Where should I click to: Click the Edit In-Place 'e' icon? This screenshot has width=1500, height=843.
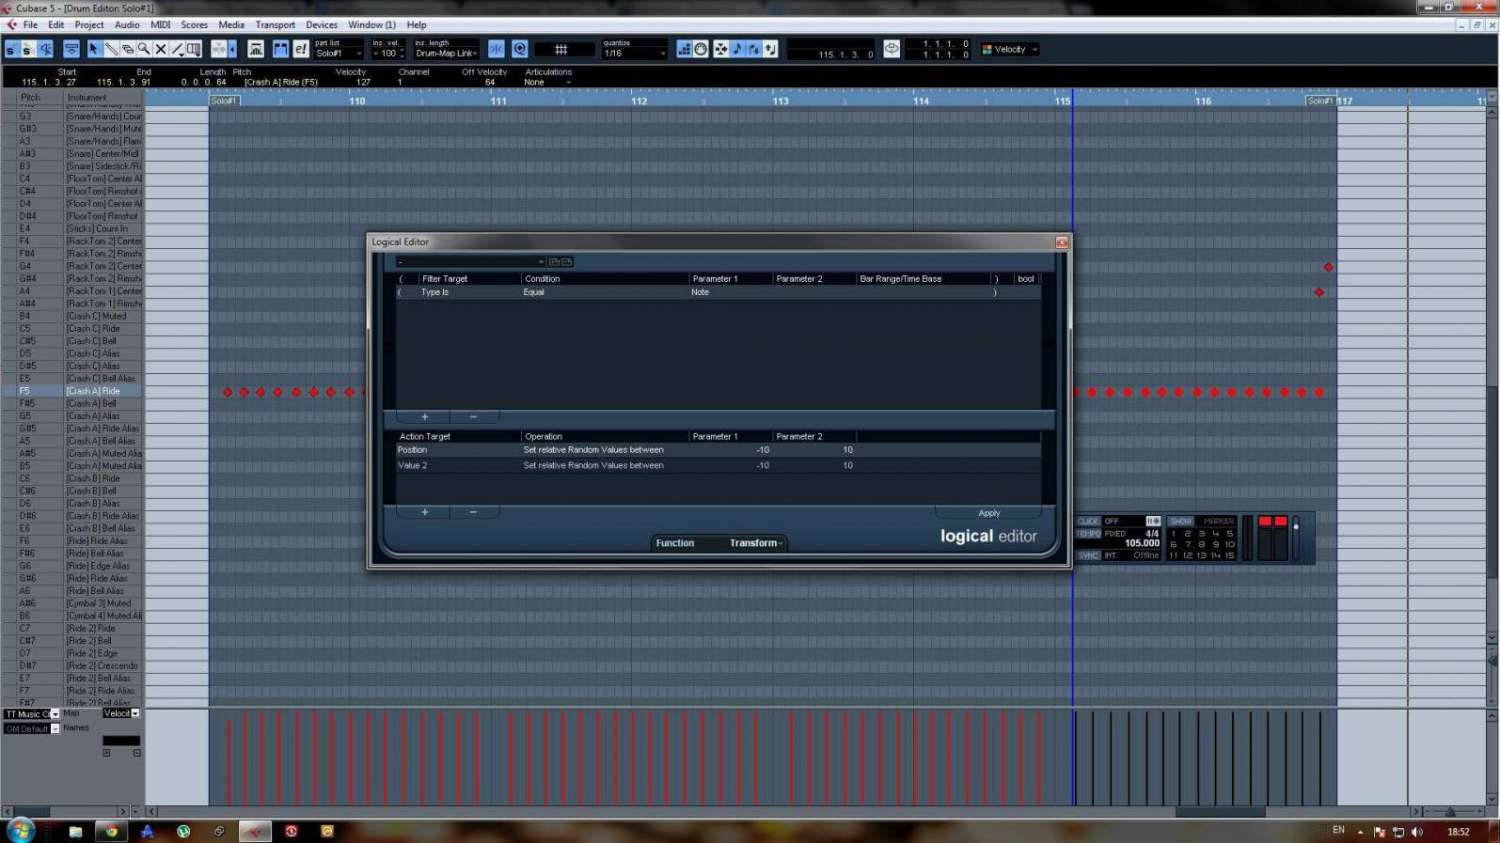click(x=300, y=49)
